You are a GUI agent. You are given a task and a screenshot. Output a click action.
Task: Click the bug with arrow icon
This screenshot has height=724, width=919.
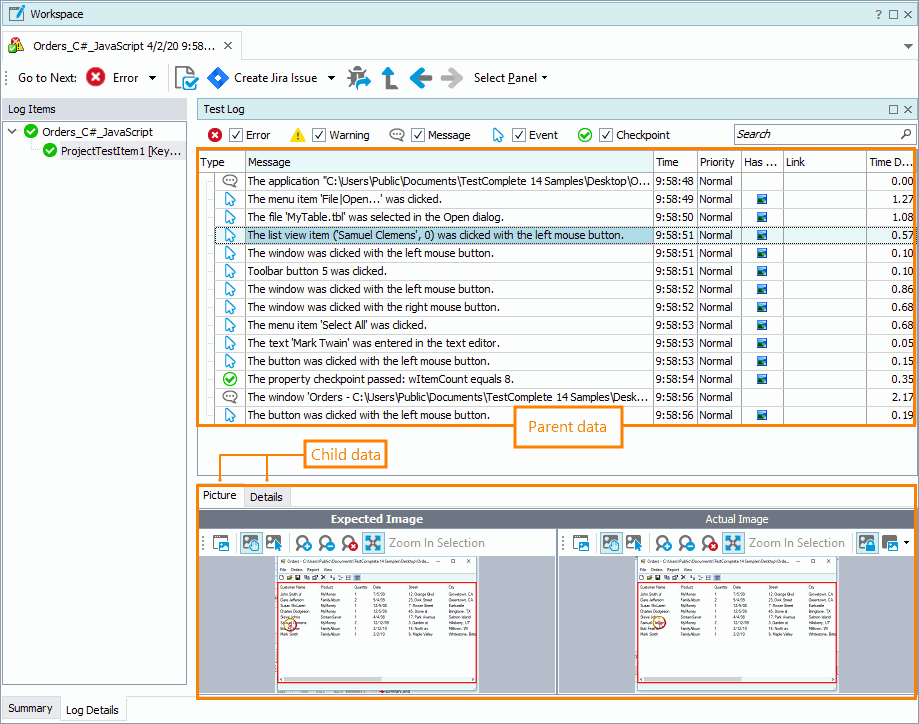point(358,78)
